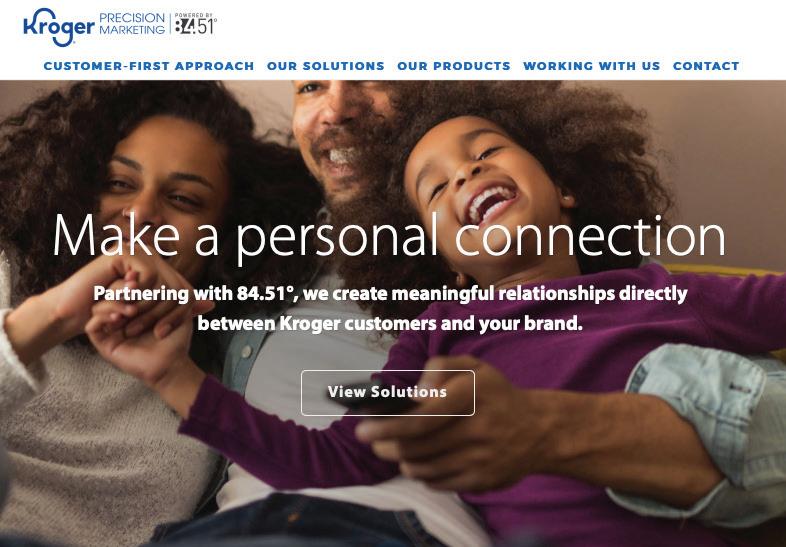786x547 pixels.
Task: Click the Partnering with 84.51° subtitle text
Action: [390, 308]
